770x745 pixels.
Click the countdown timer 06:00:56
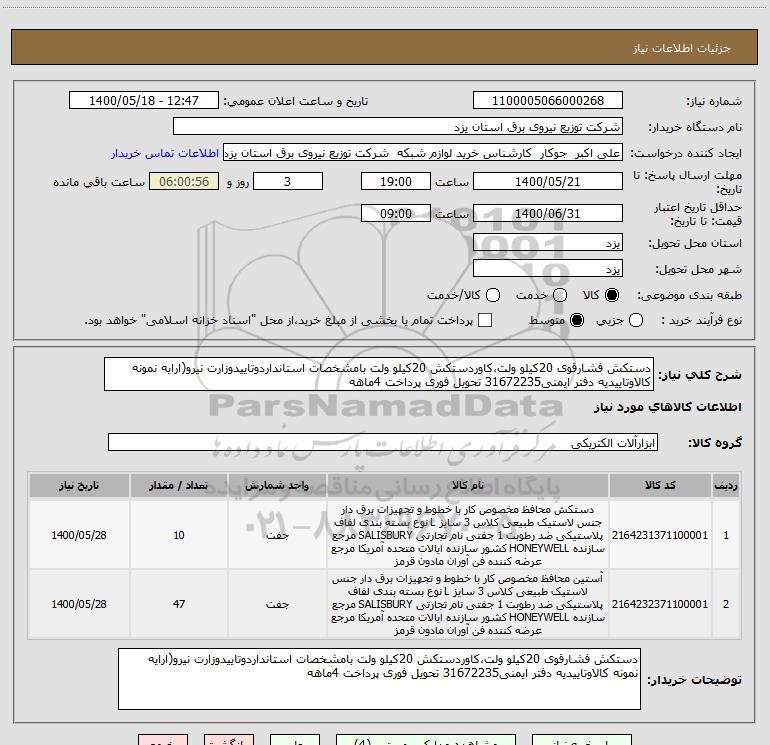point(184,182)
